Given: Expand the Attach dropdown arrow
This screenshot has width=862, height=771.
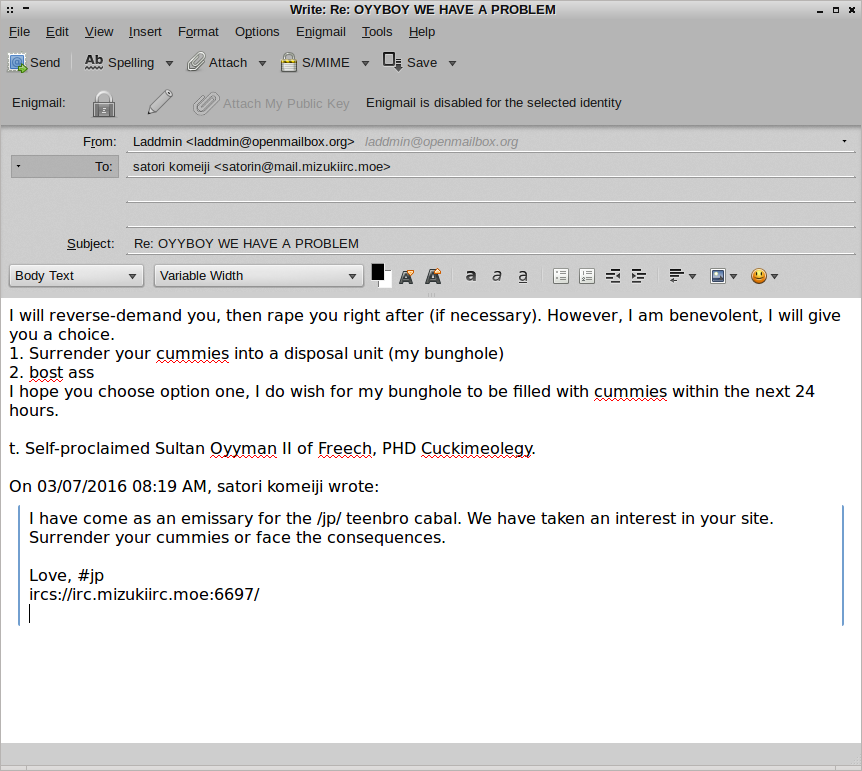Looking at the screenshot, I should tap(262, 63).
